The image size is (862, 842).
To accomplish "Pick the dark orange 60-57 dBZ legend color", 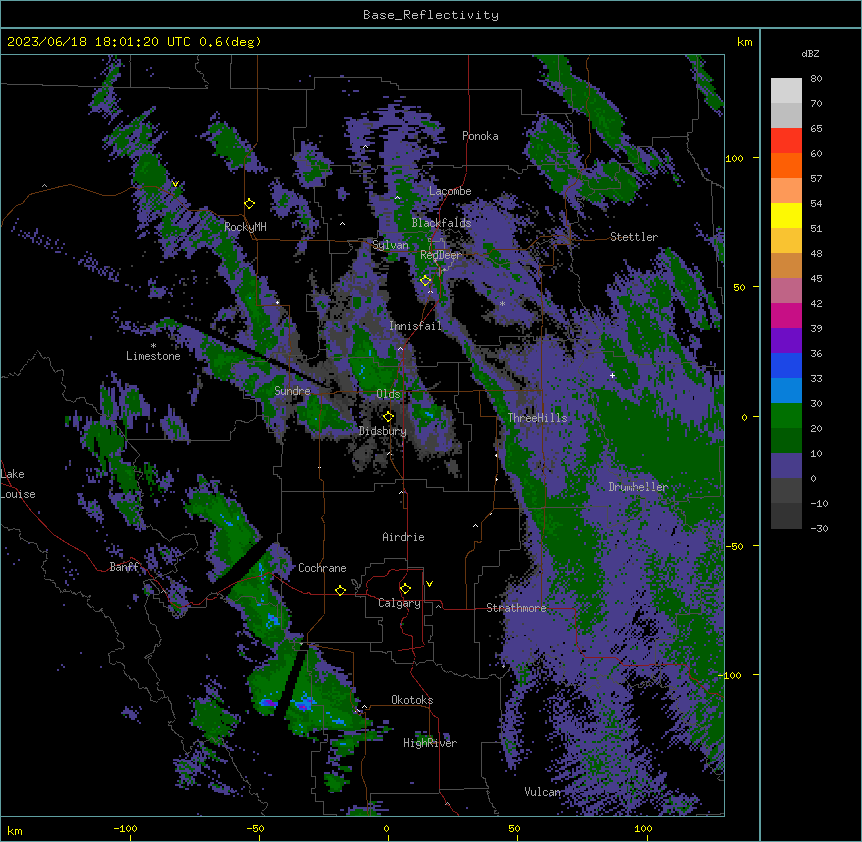I will (x=786, y=165).
